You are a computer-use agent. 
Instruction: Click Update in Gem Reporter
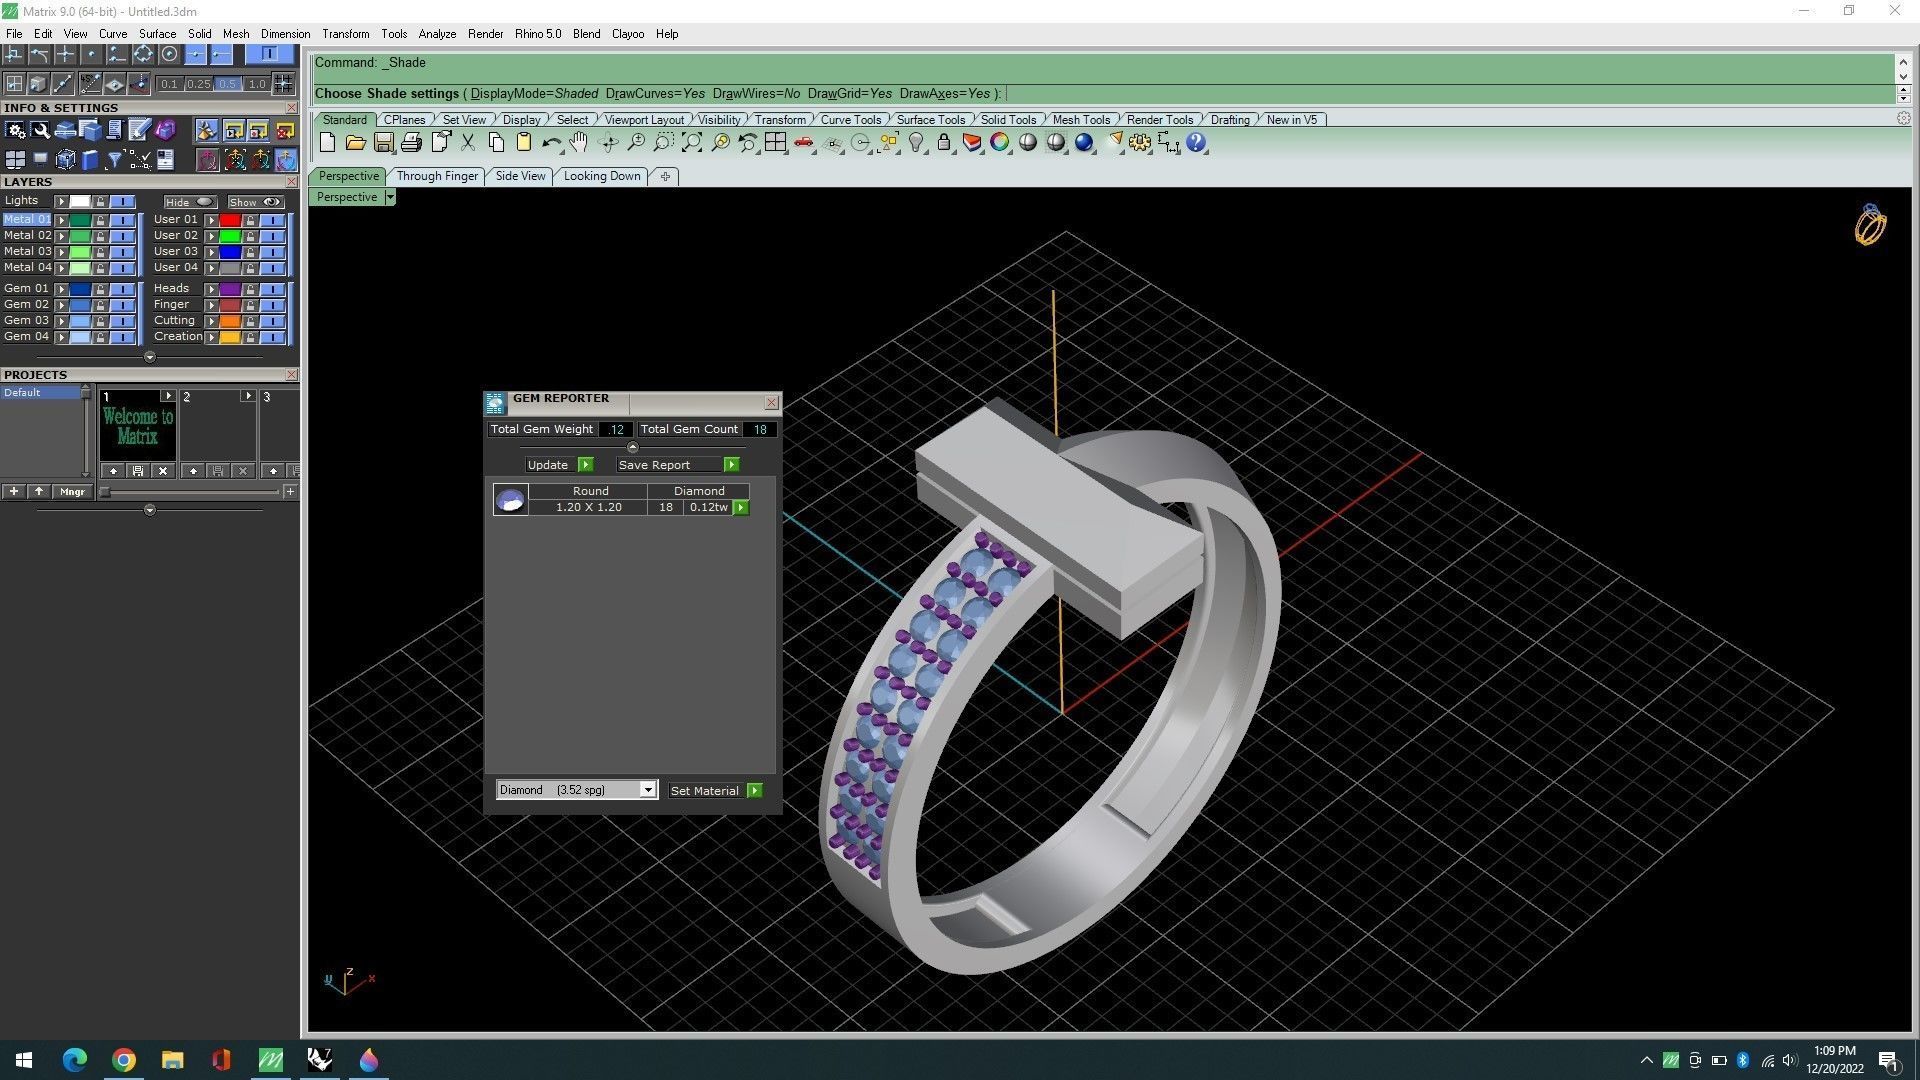560,465
